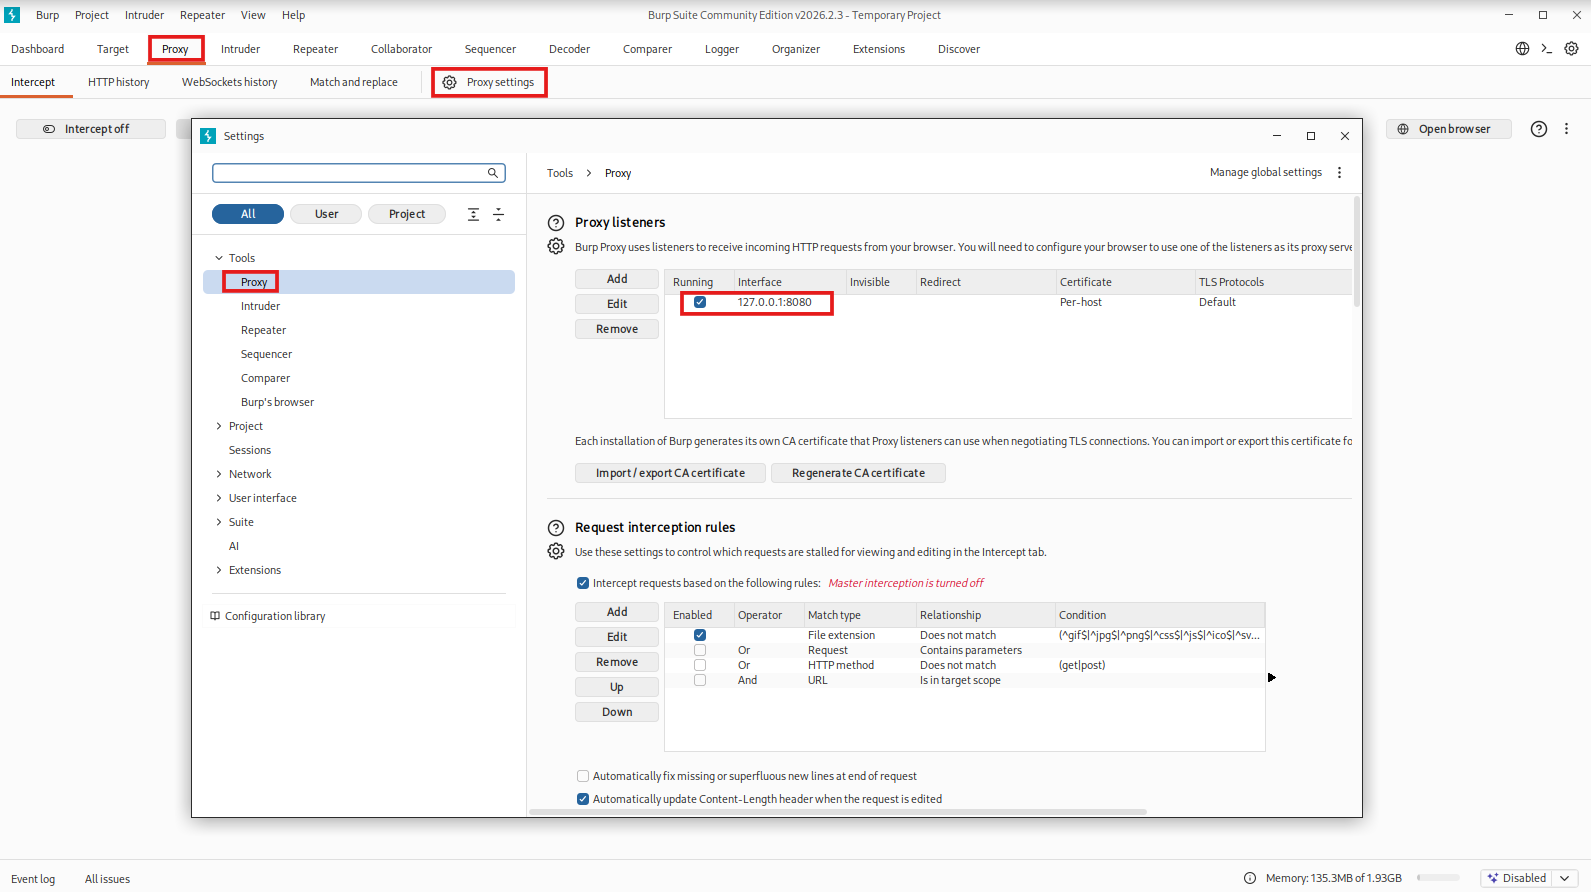Click Manage global settings link
This screenshot has height=892, width=1591.
coord(1266,173)
